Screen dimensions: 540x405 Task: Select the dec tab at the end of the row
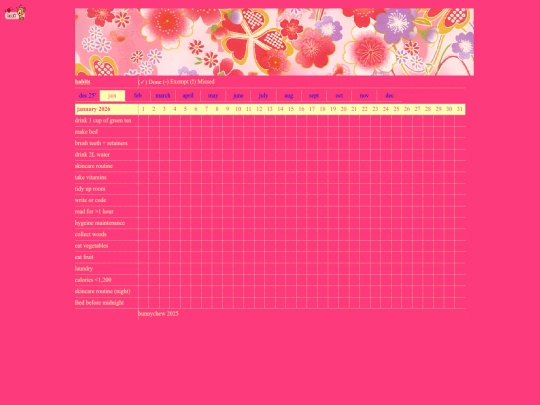tap(390, 96)
